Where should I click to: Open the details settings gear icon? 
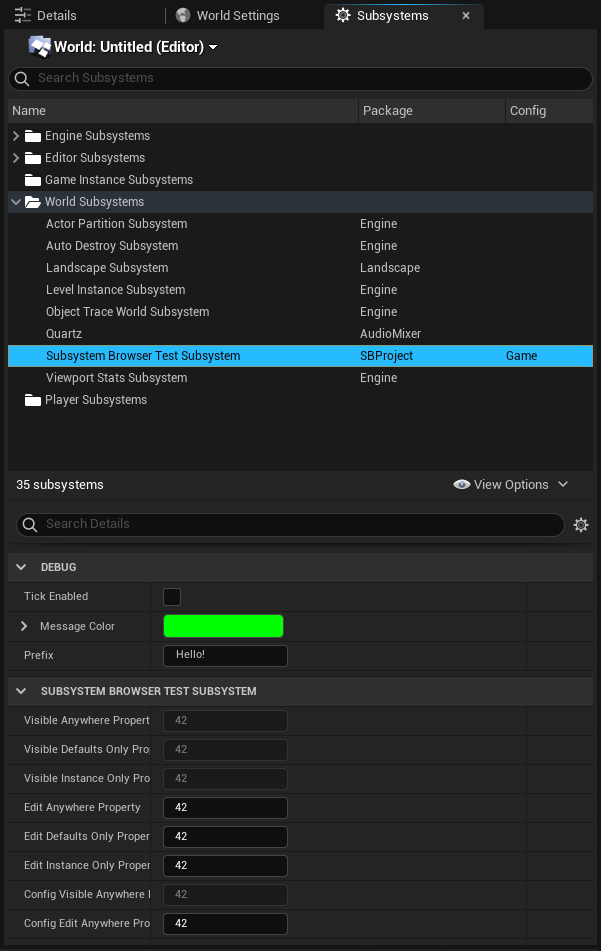[581, 525]
